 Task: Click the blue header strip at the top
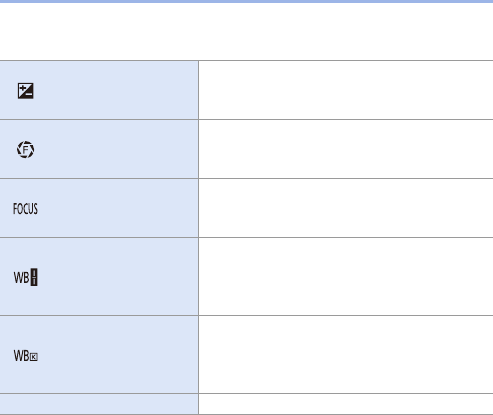pos(246,1)
